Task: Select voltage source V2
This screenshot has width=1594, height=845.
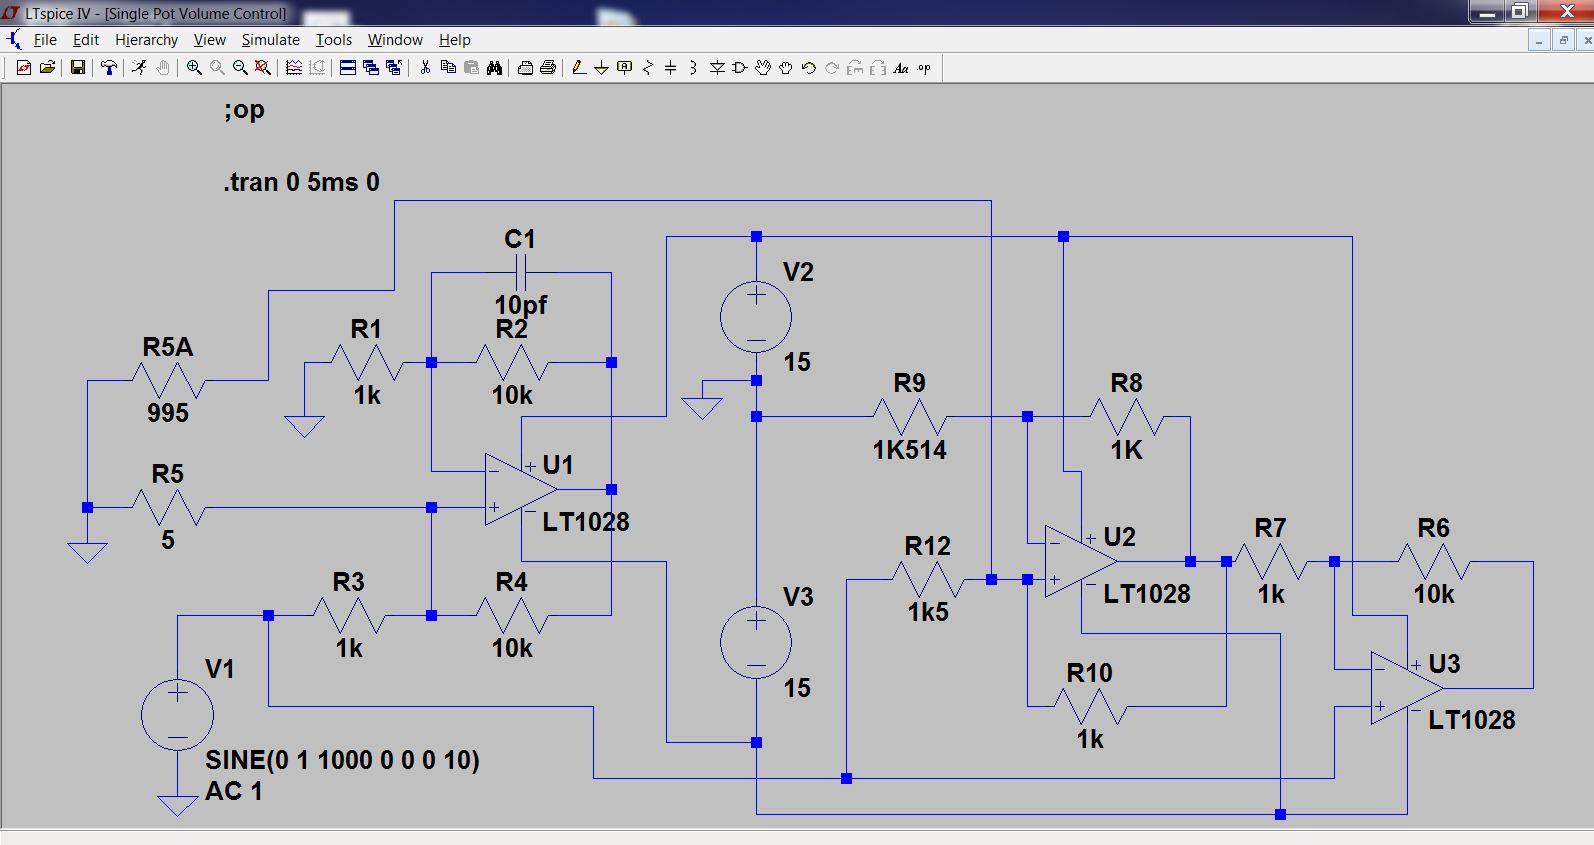Action: pyautogui.click(x=756, y=318)
